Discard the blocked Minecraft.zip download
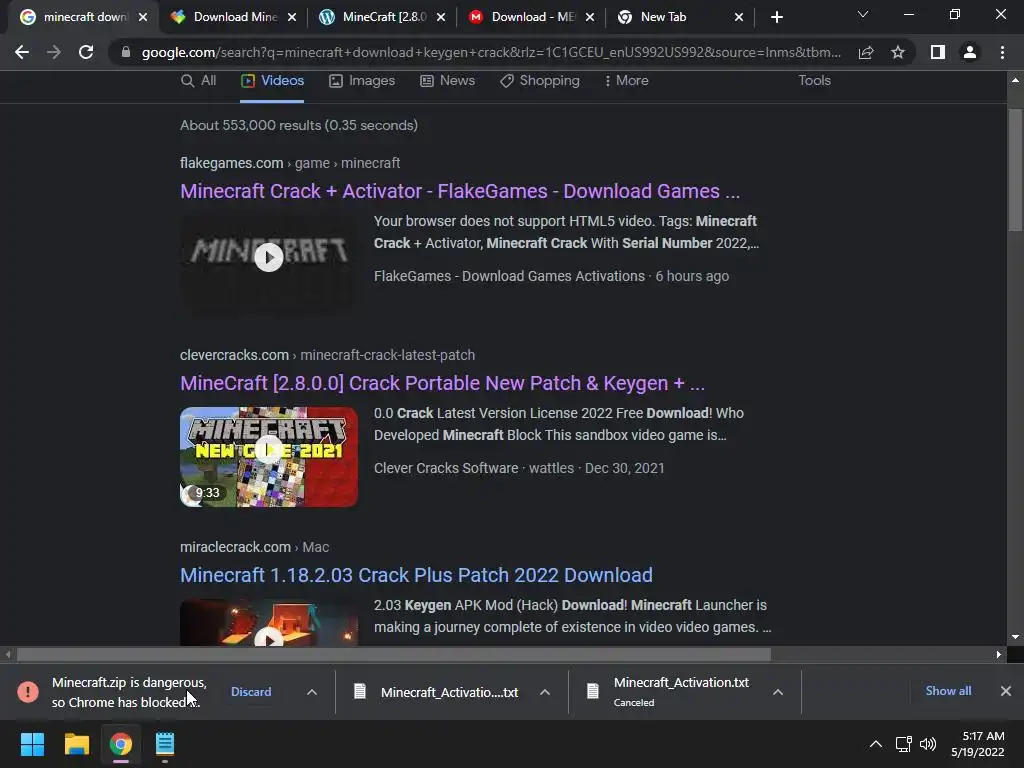The image size is (1024, 768). (x=251, y=692)
